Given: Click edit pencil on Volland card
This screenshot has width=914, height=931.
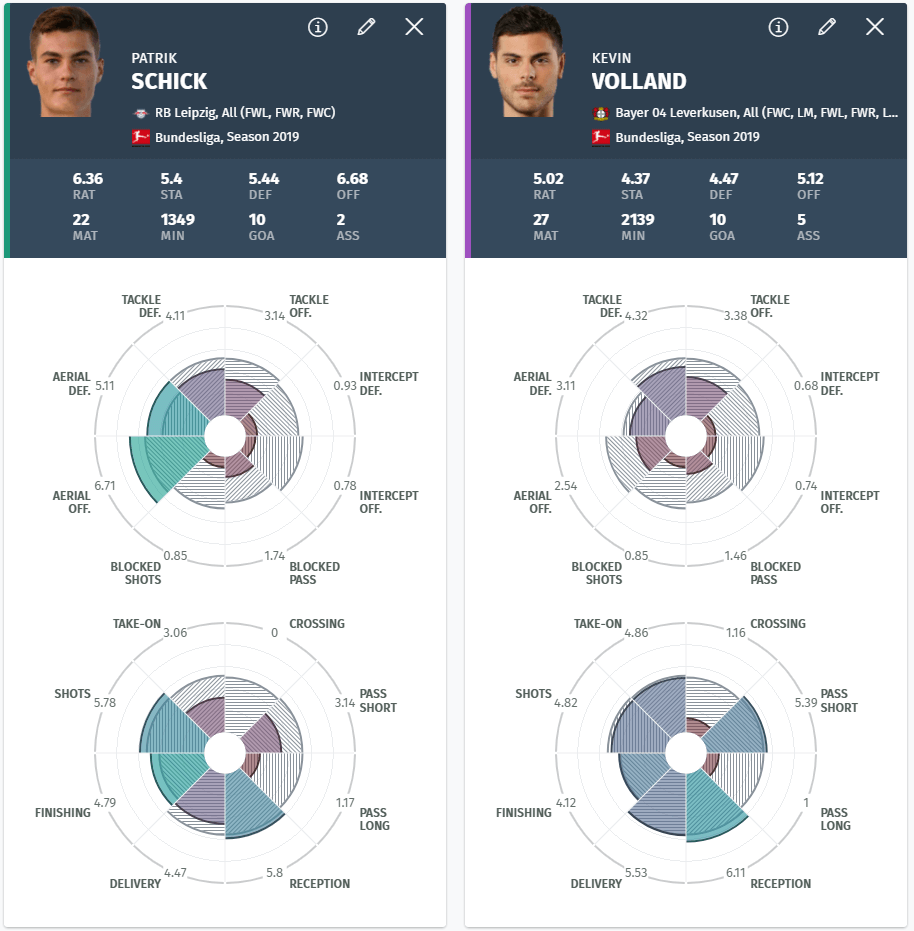Looking at the screenshot, I should click(x=827, y=27).
